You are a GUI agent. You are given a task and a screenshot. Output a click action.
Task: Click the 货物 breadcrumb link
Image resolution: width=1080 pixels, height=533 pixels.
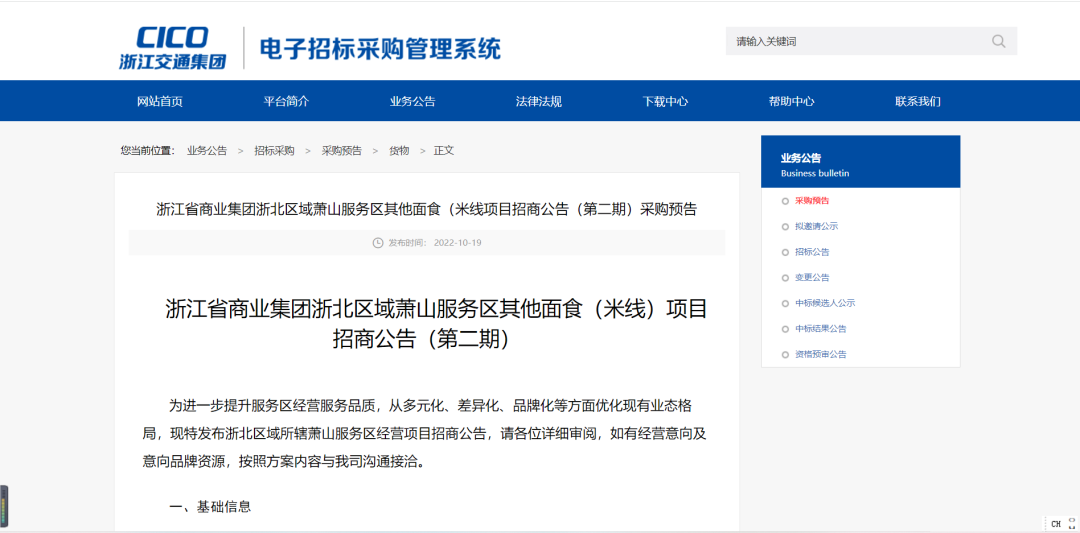coord(399,151)
